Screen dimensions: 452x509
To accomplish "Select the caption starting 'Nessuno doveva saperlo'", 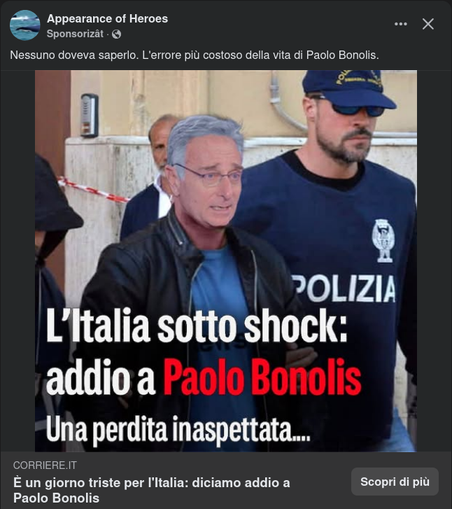I will [194, 55].
